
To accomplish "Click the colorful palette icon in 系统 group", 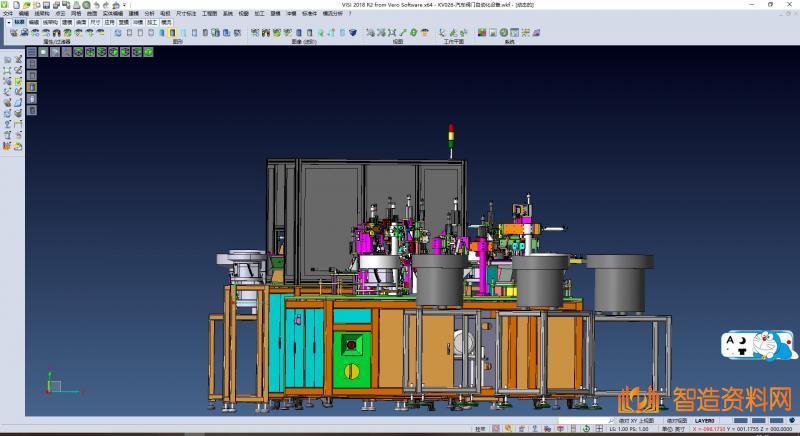I will (x=482, y=33).
